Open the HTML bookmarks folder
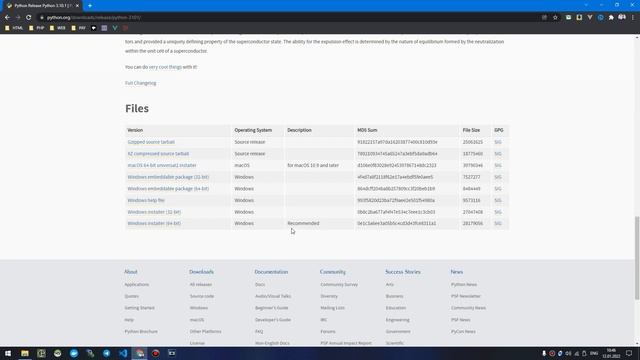Viewport: 640px width, 360px height. tap(14, 28)
